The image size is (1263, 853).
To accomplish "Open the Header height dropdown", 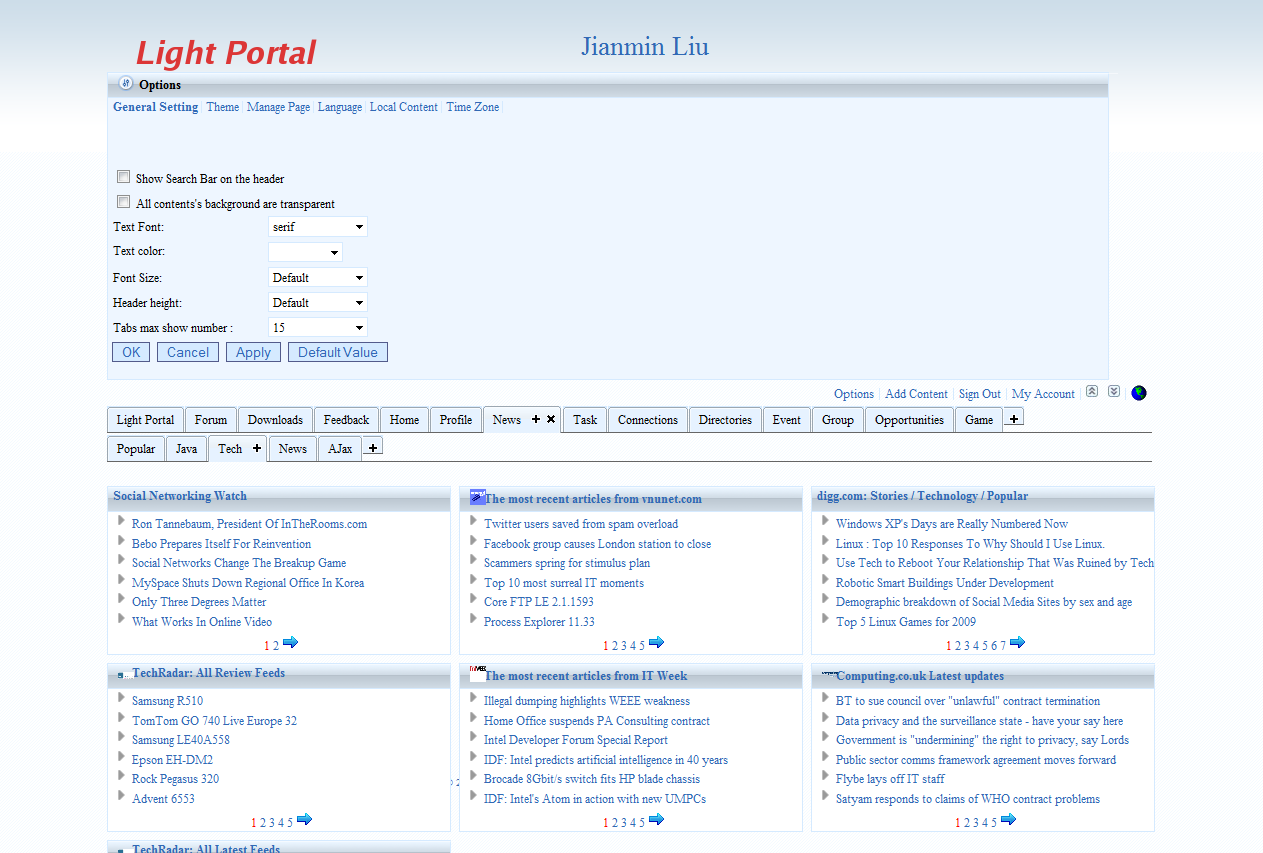I will tap(318, 303).
